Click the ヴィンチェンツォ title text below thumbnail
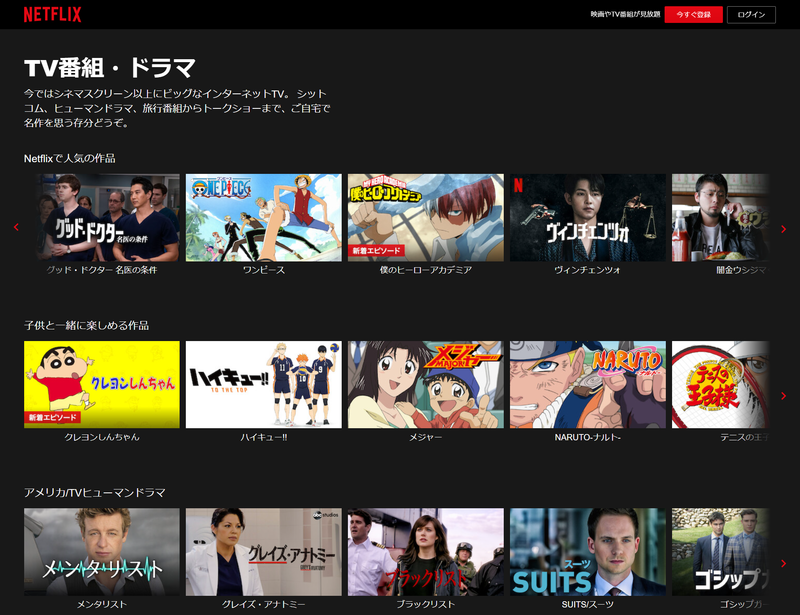This screenshot has width=800, height=615. (588, 270)
